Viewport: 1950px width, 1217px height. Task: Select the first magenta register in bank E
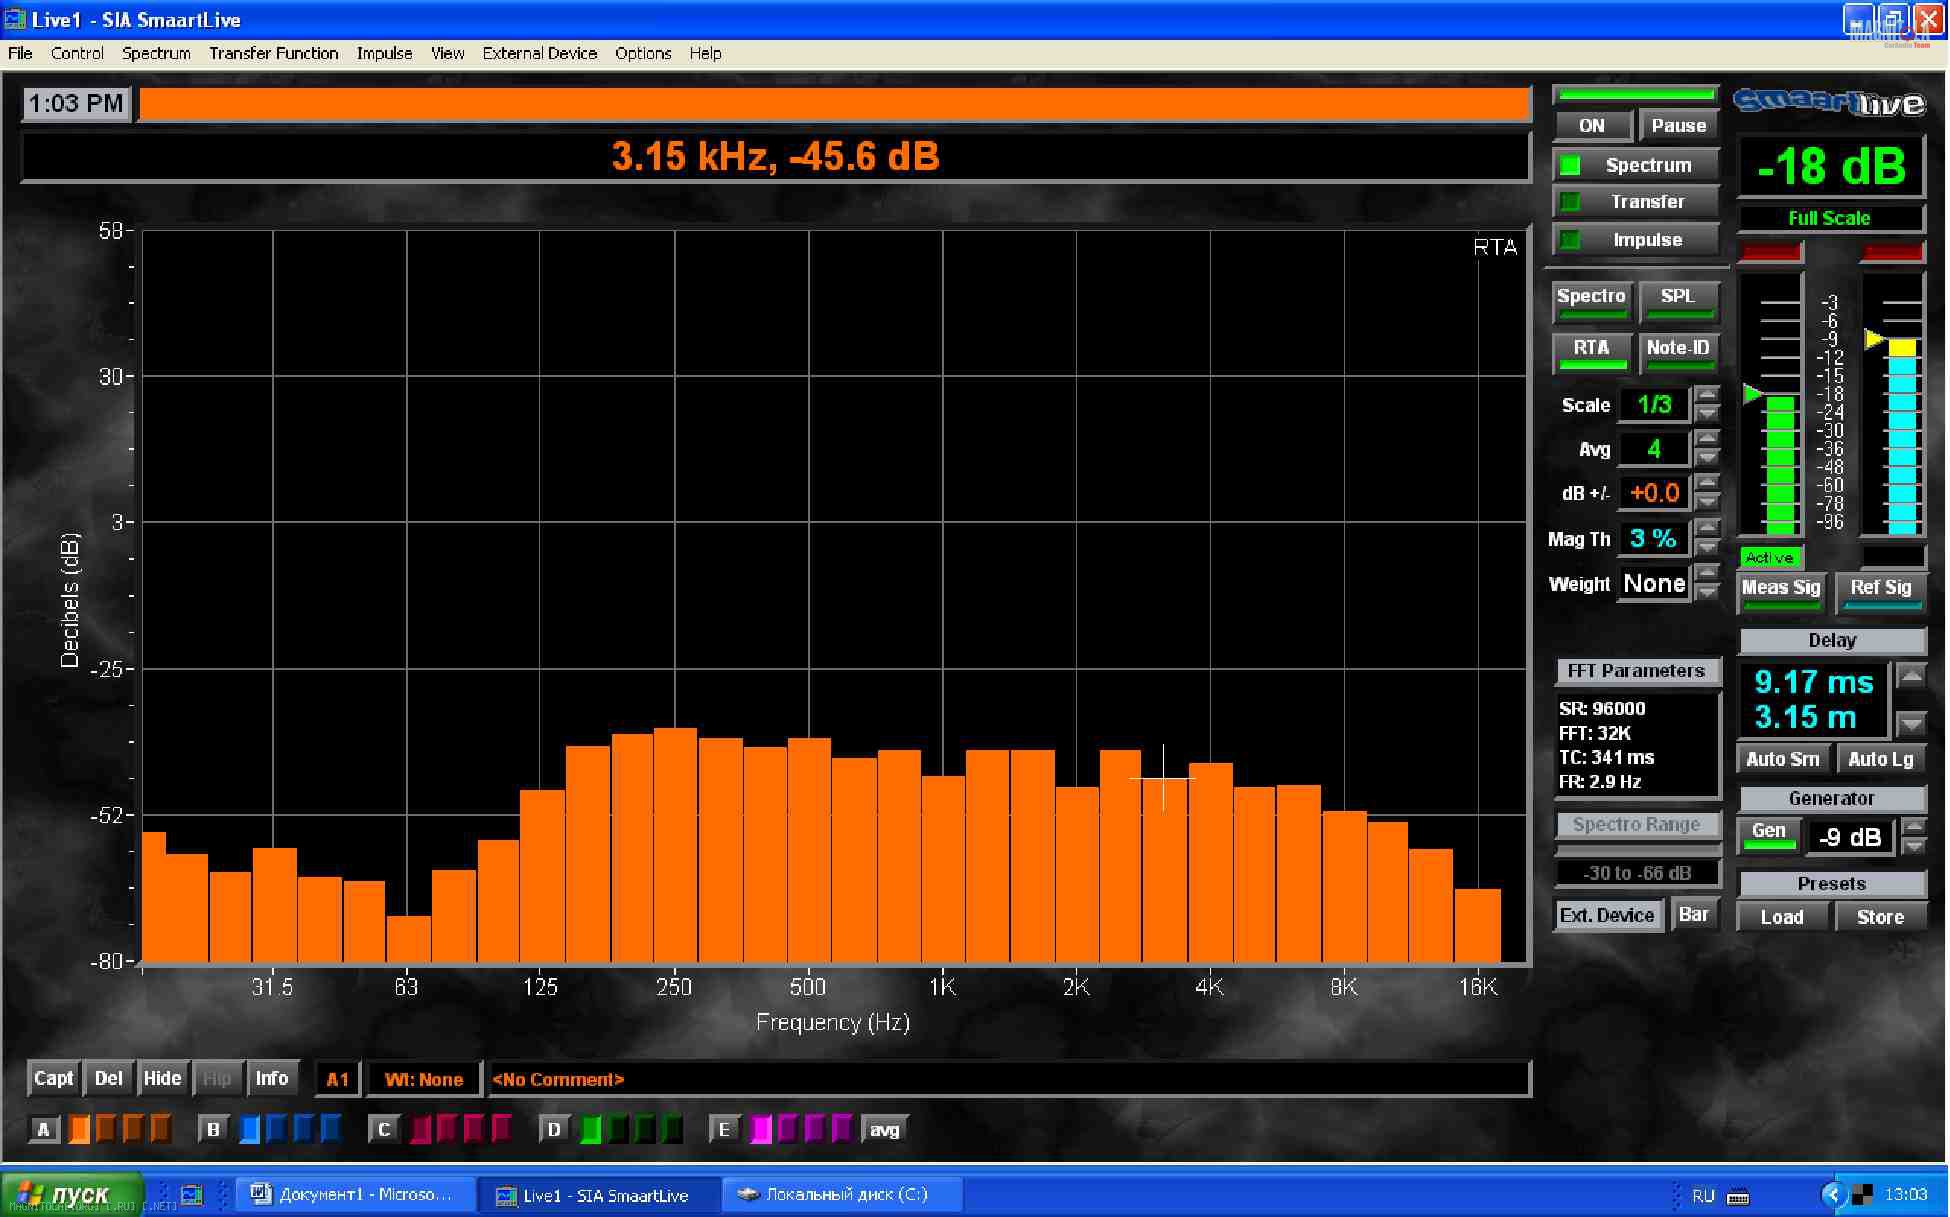coord(761,1129)
